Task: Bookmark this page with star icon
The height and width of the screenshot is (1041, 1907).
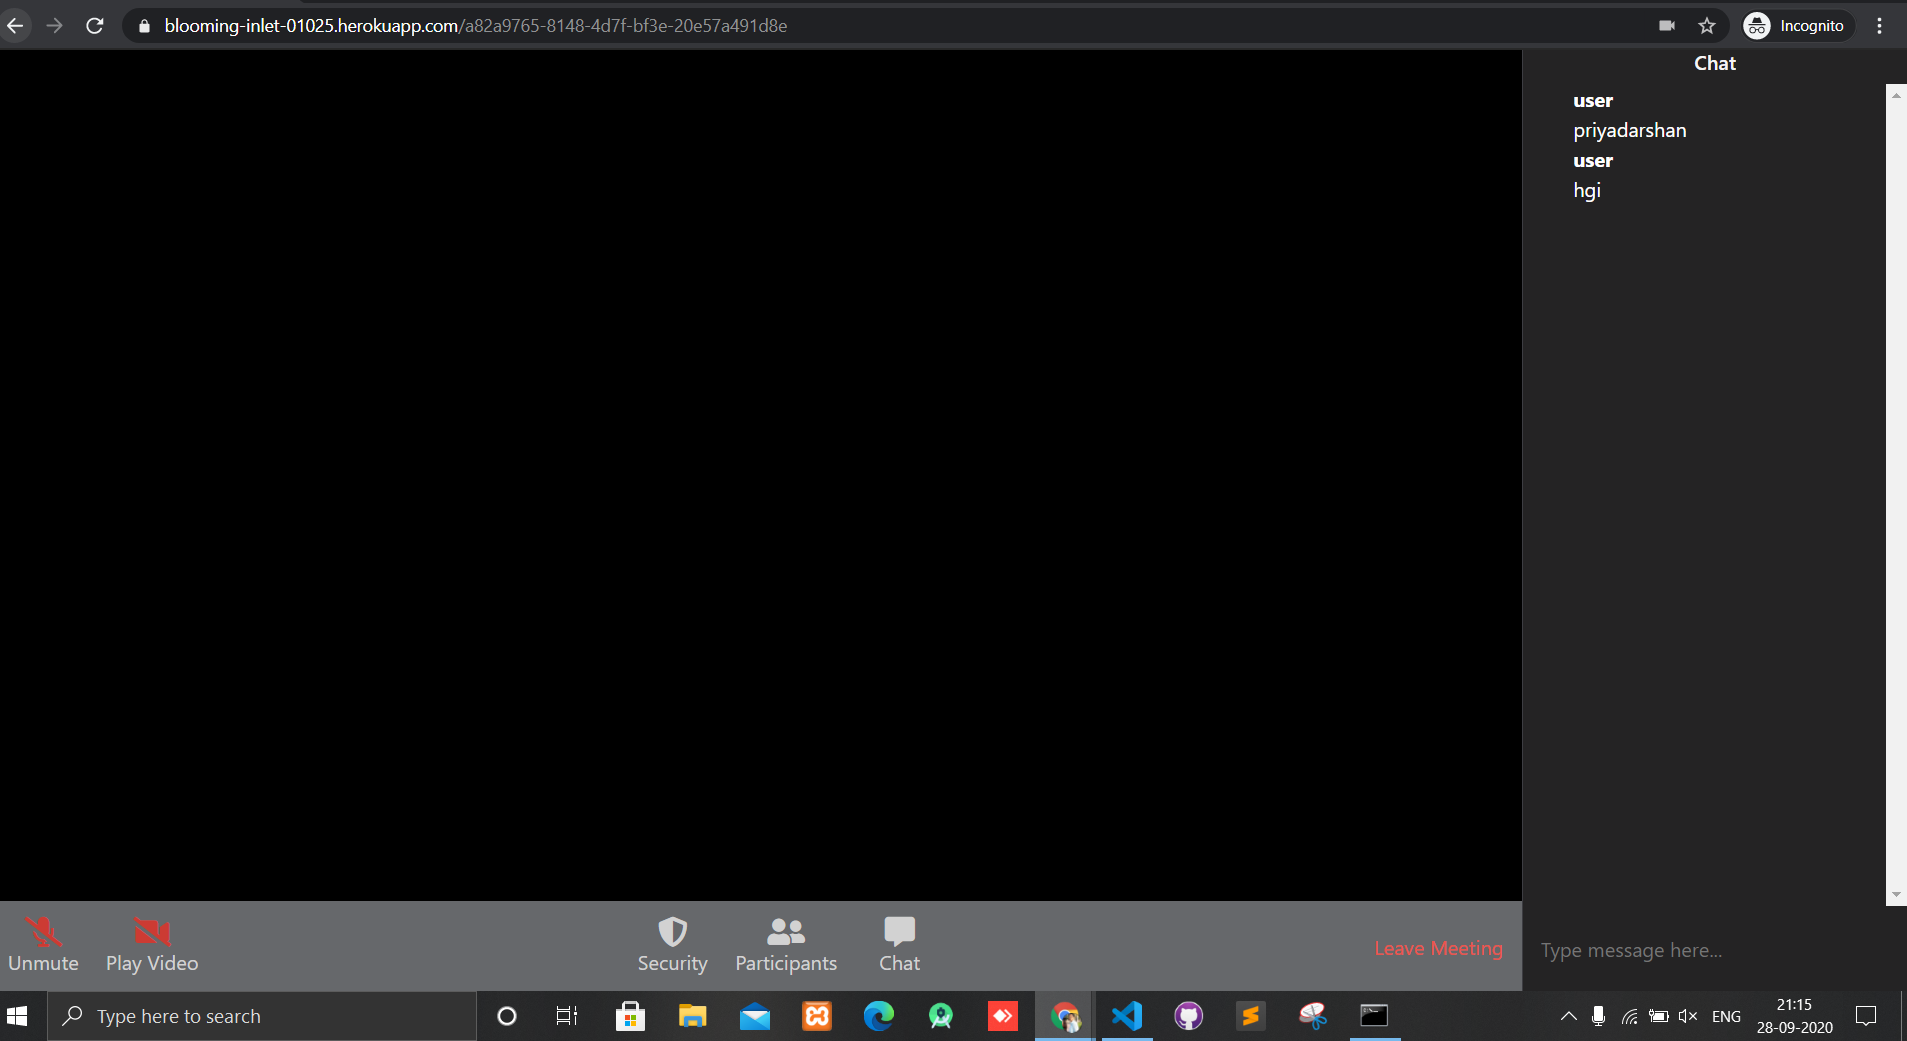Action: click(x=1707, y=26)
